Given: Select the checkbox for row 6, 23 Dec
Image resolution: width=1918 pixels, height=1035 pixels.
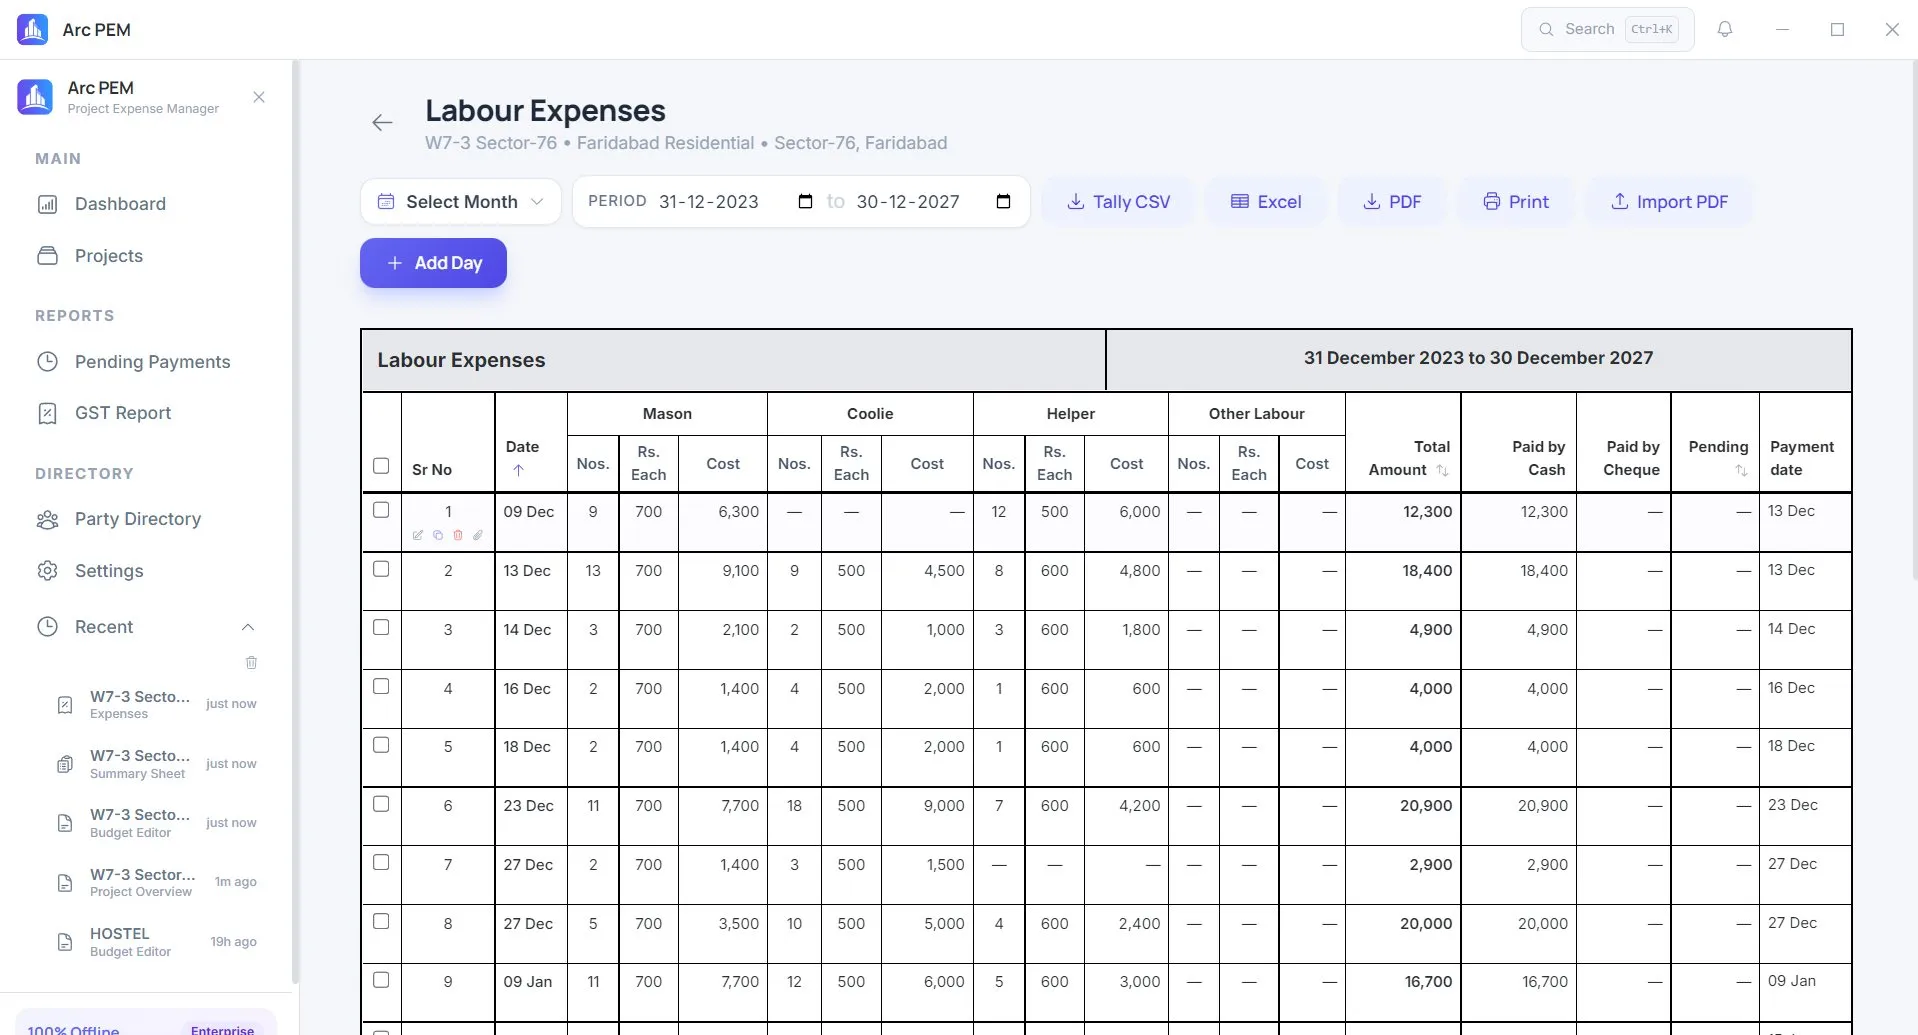Looking at the screenshot, I should (x=381, y=804).
